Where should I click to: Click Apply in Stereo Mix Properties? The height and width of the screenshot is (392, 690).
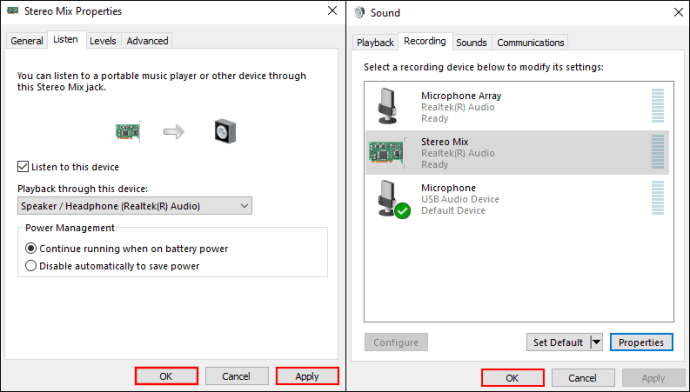[307, 376]
